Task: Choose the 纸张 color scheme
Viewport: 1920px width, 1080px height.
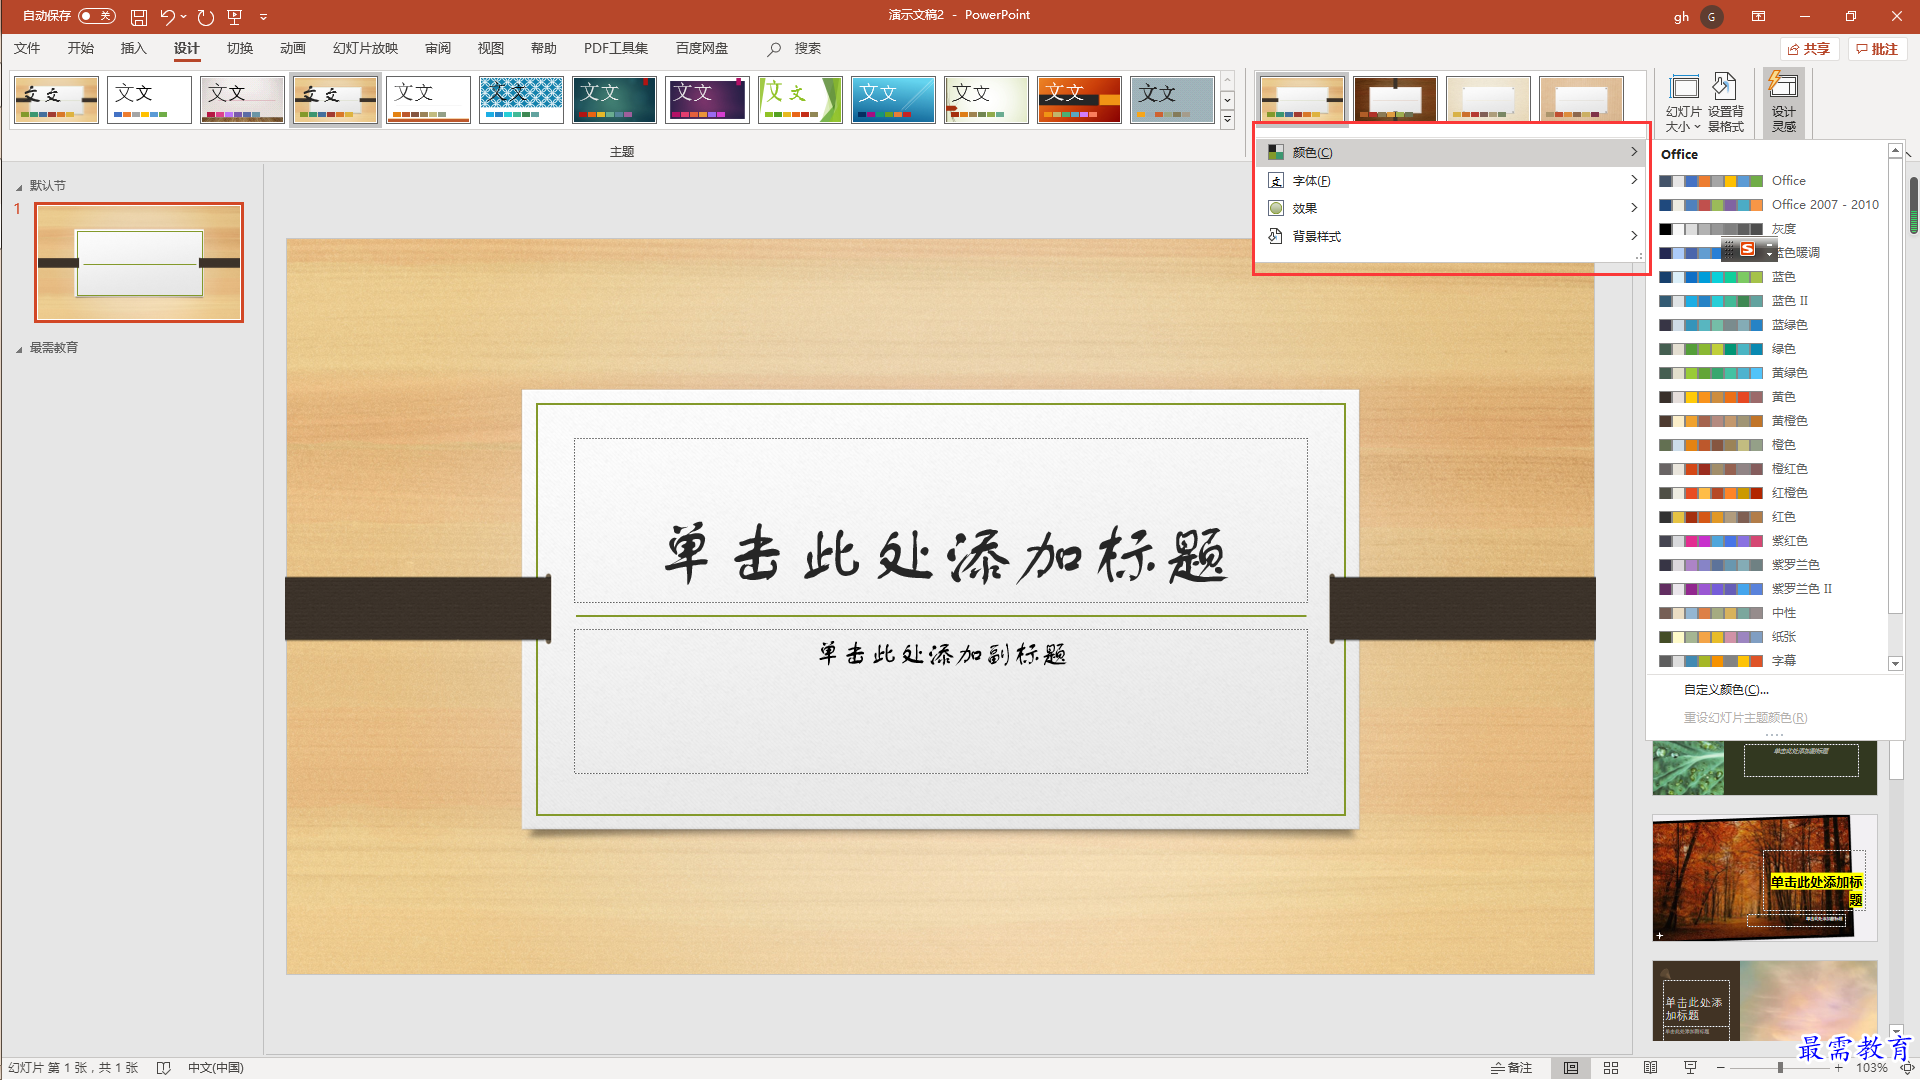Action: [1767, 637]
